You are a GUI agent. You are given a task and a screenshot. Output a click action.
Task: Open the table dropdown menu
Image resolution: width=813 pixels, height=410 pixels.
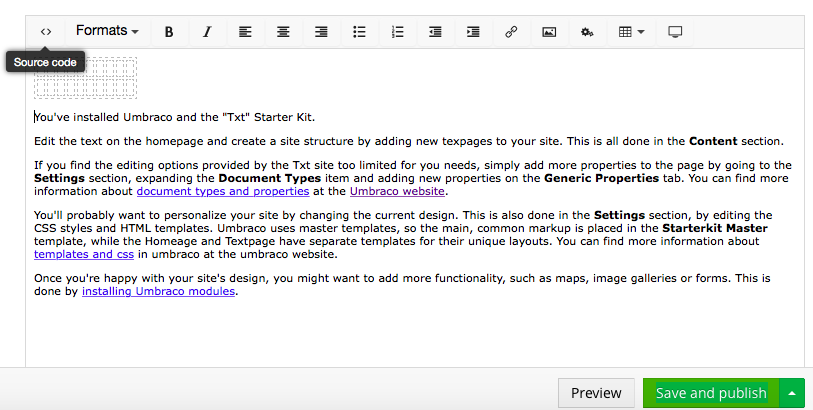[x=632, y=32]
